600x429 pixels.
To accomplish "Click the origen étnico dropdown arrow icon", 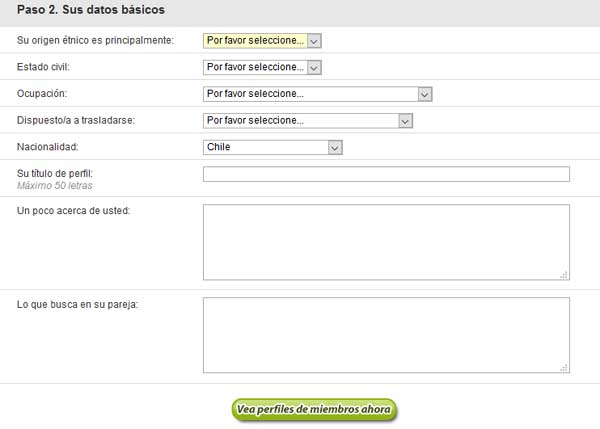I will point(314,41).
